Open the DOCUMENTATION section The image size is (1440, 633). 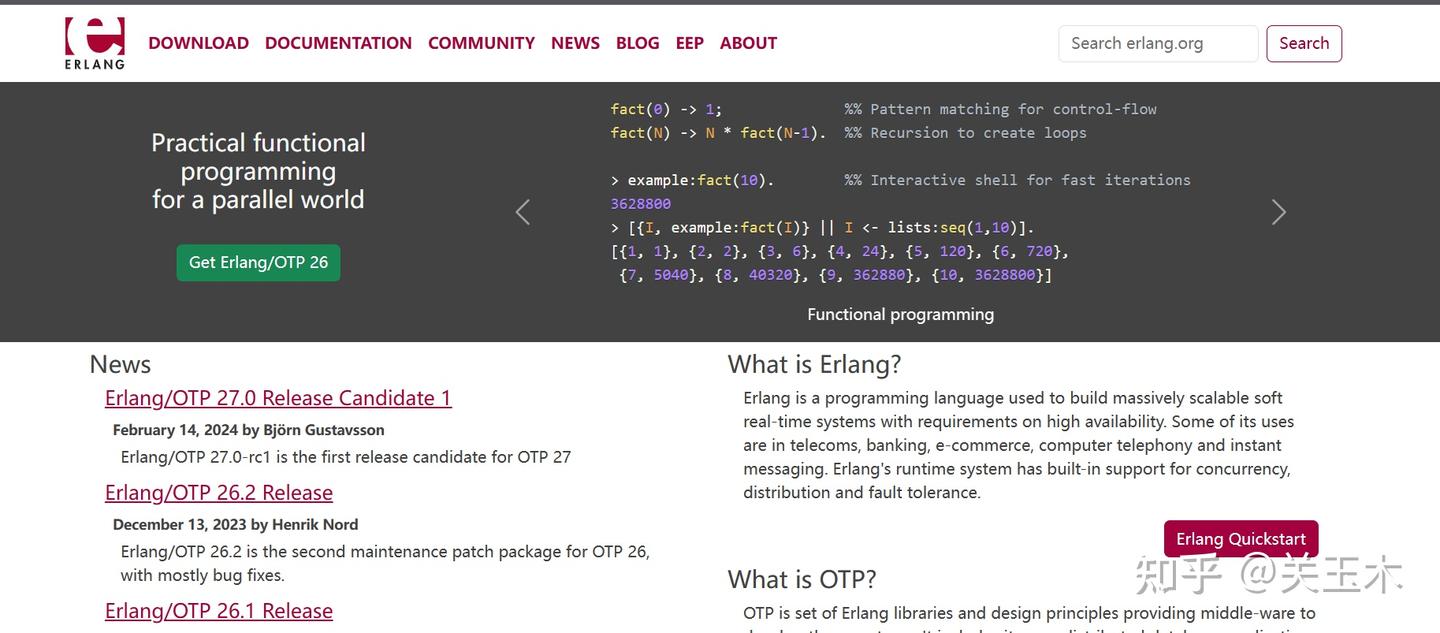[x=338, y=43]
